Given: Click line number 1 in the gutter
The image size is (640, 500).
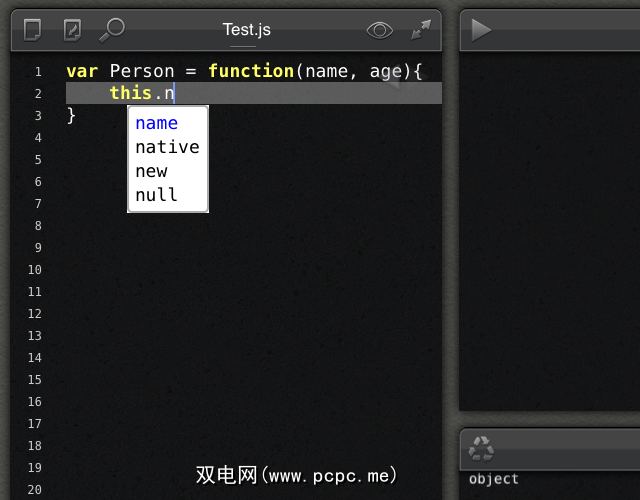Looking at the screenshot, I should pyautogui.click(x=37, y=72).
